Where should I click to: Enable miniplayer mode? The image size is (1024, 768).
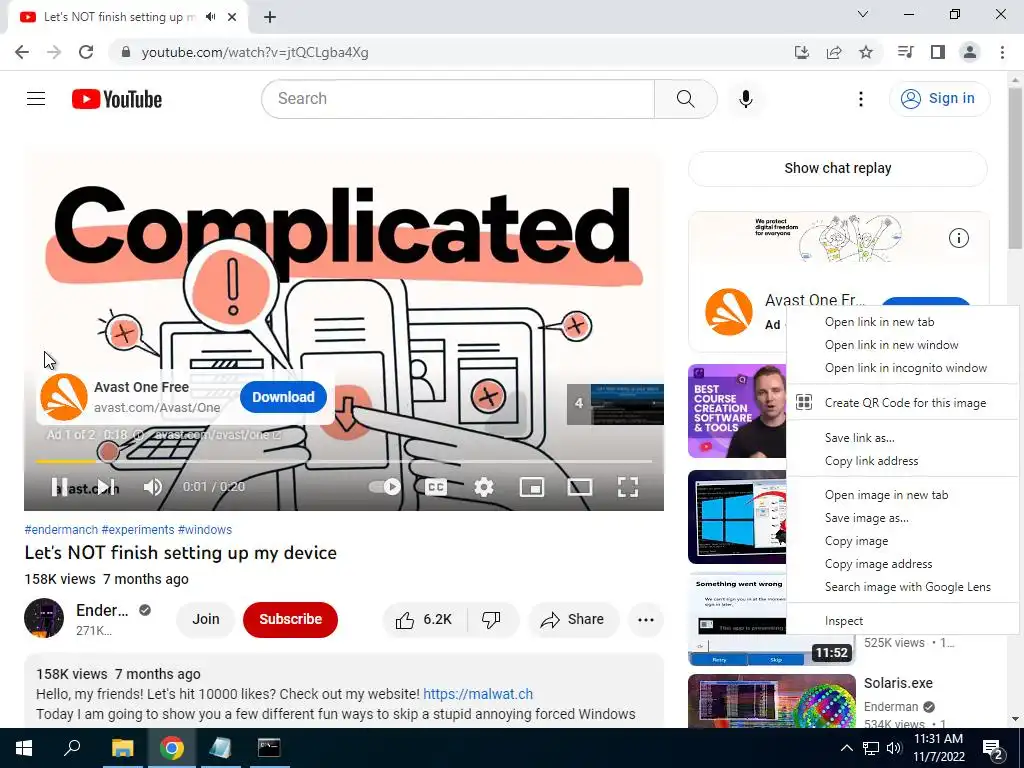(x=532, y=487)
